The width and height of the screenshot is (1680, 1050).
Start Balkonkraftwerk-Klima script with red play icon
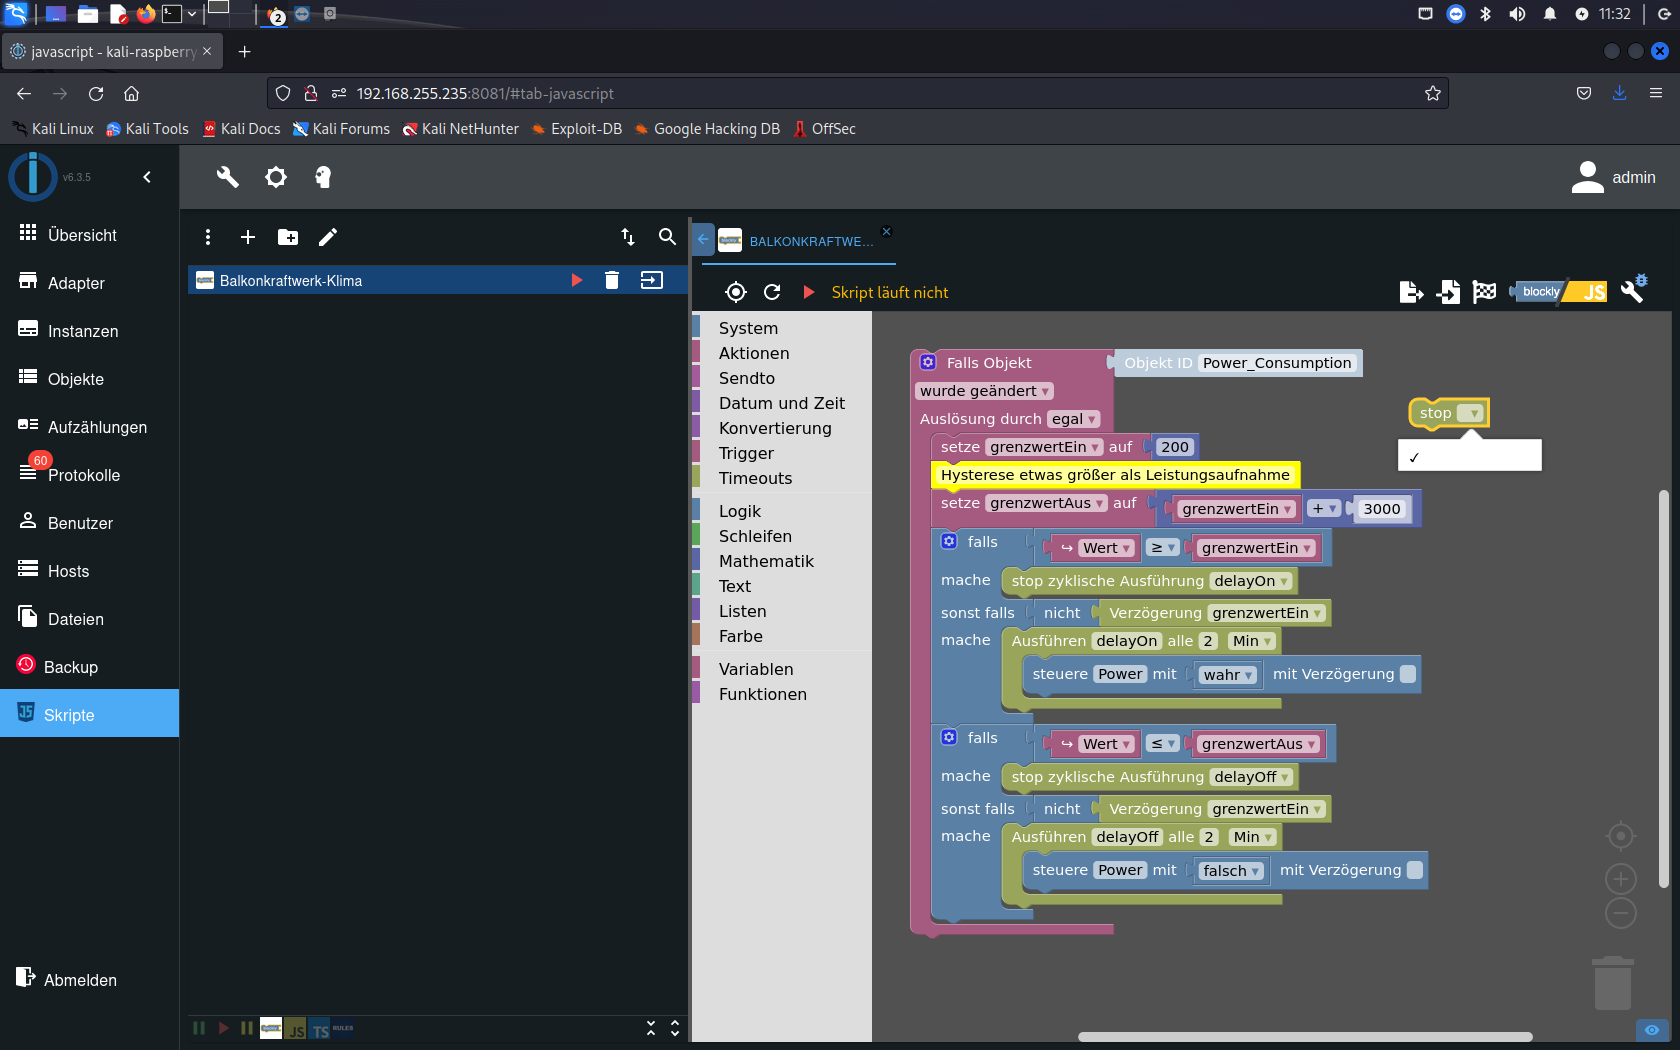coord(577,280)
